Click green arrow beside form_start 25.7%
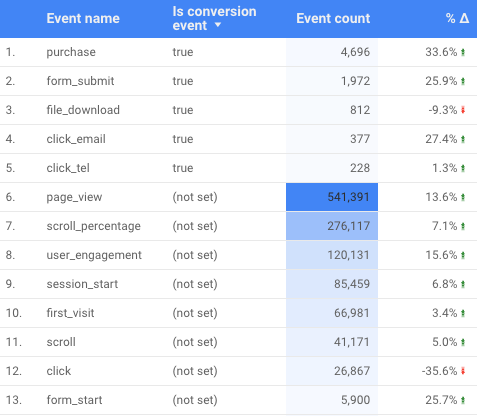Viewport: 477px width, 416px height. point(463,400)
